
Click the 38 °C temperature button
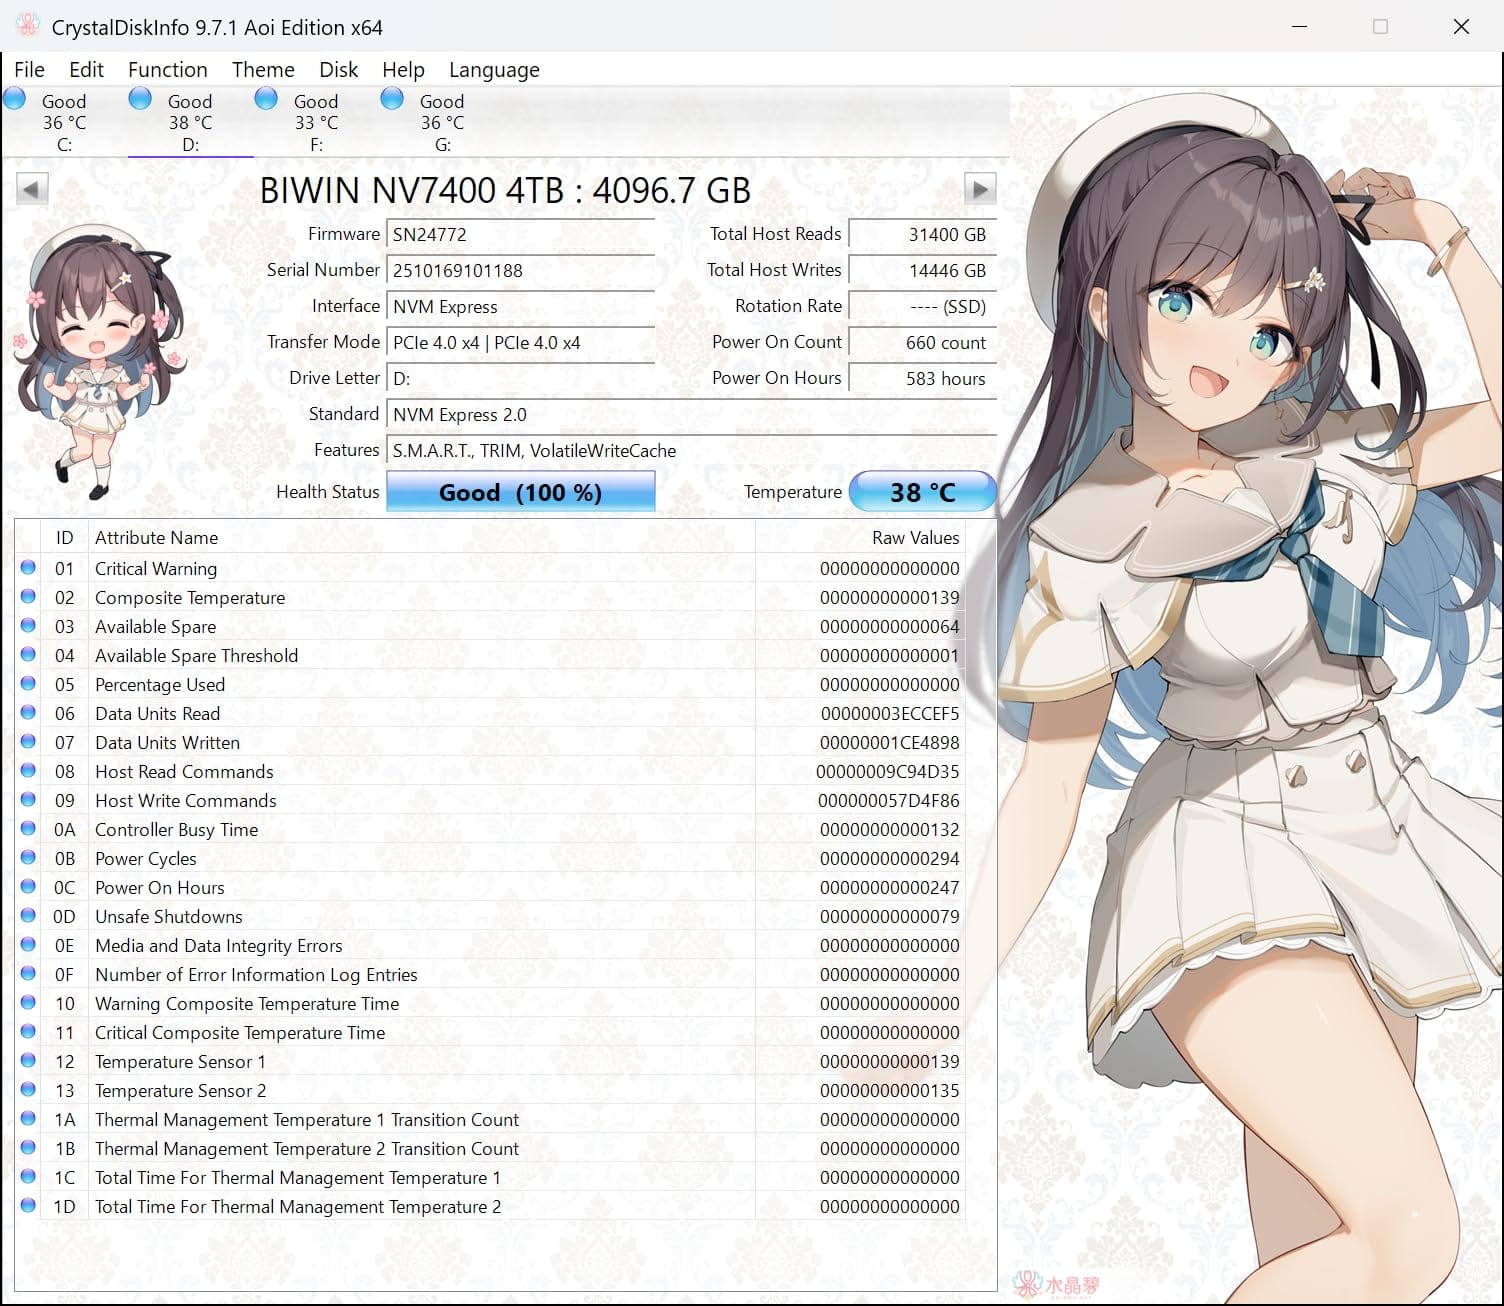922,492
